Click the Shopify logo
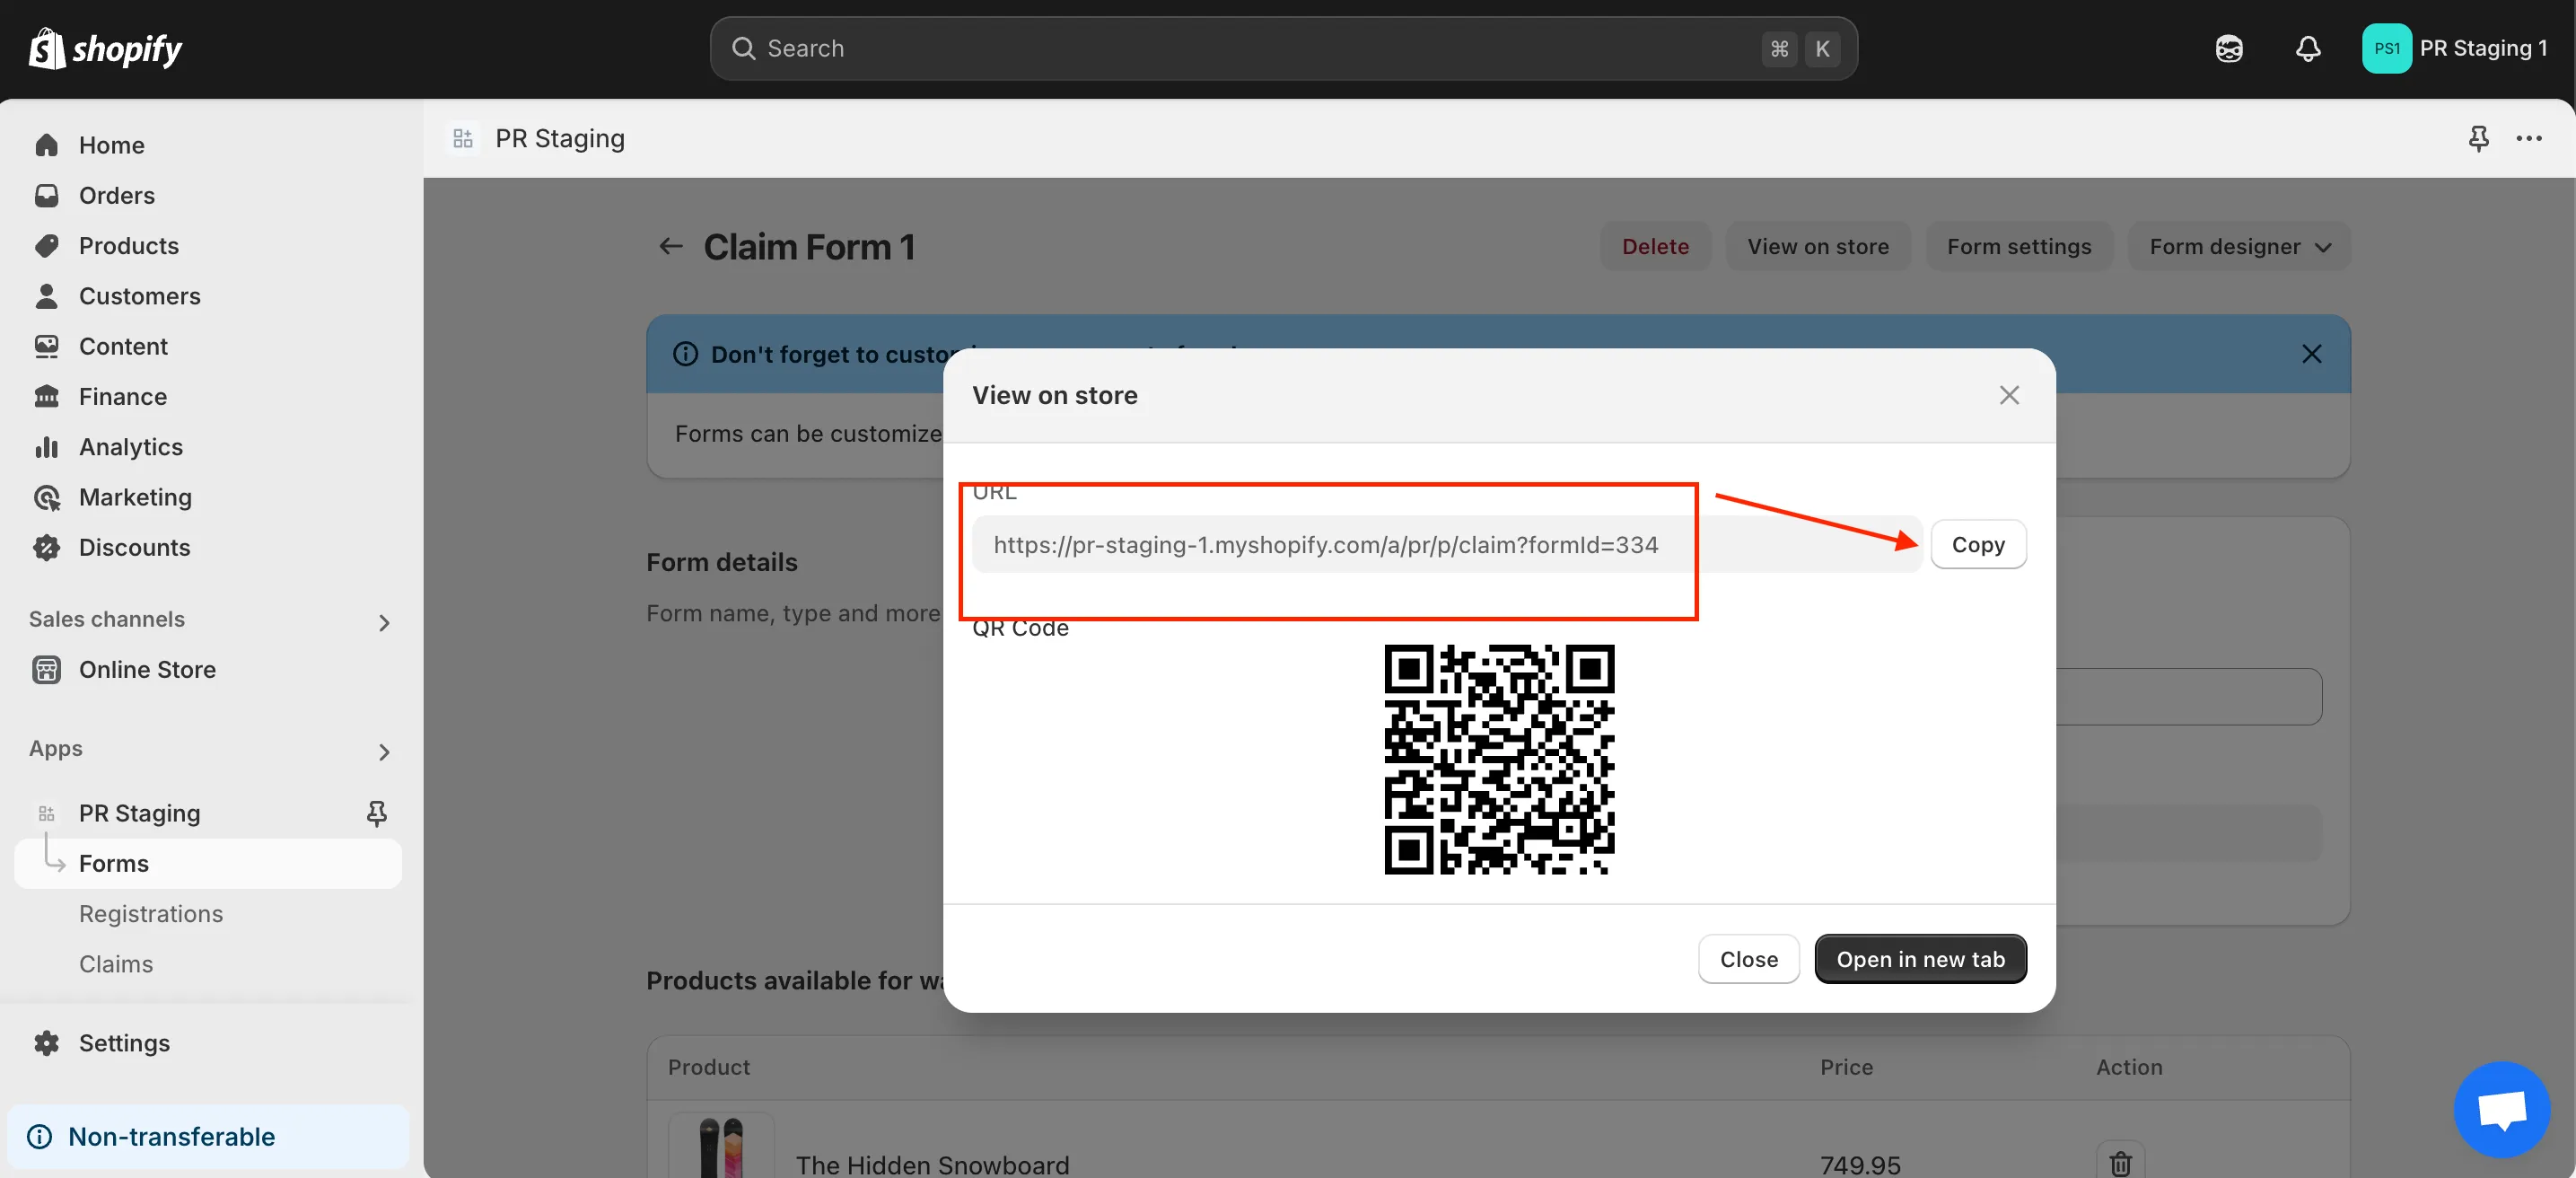Image resolution: width=2576 pixels, height=1178 pixels. (x=105, y=48)
